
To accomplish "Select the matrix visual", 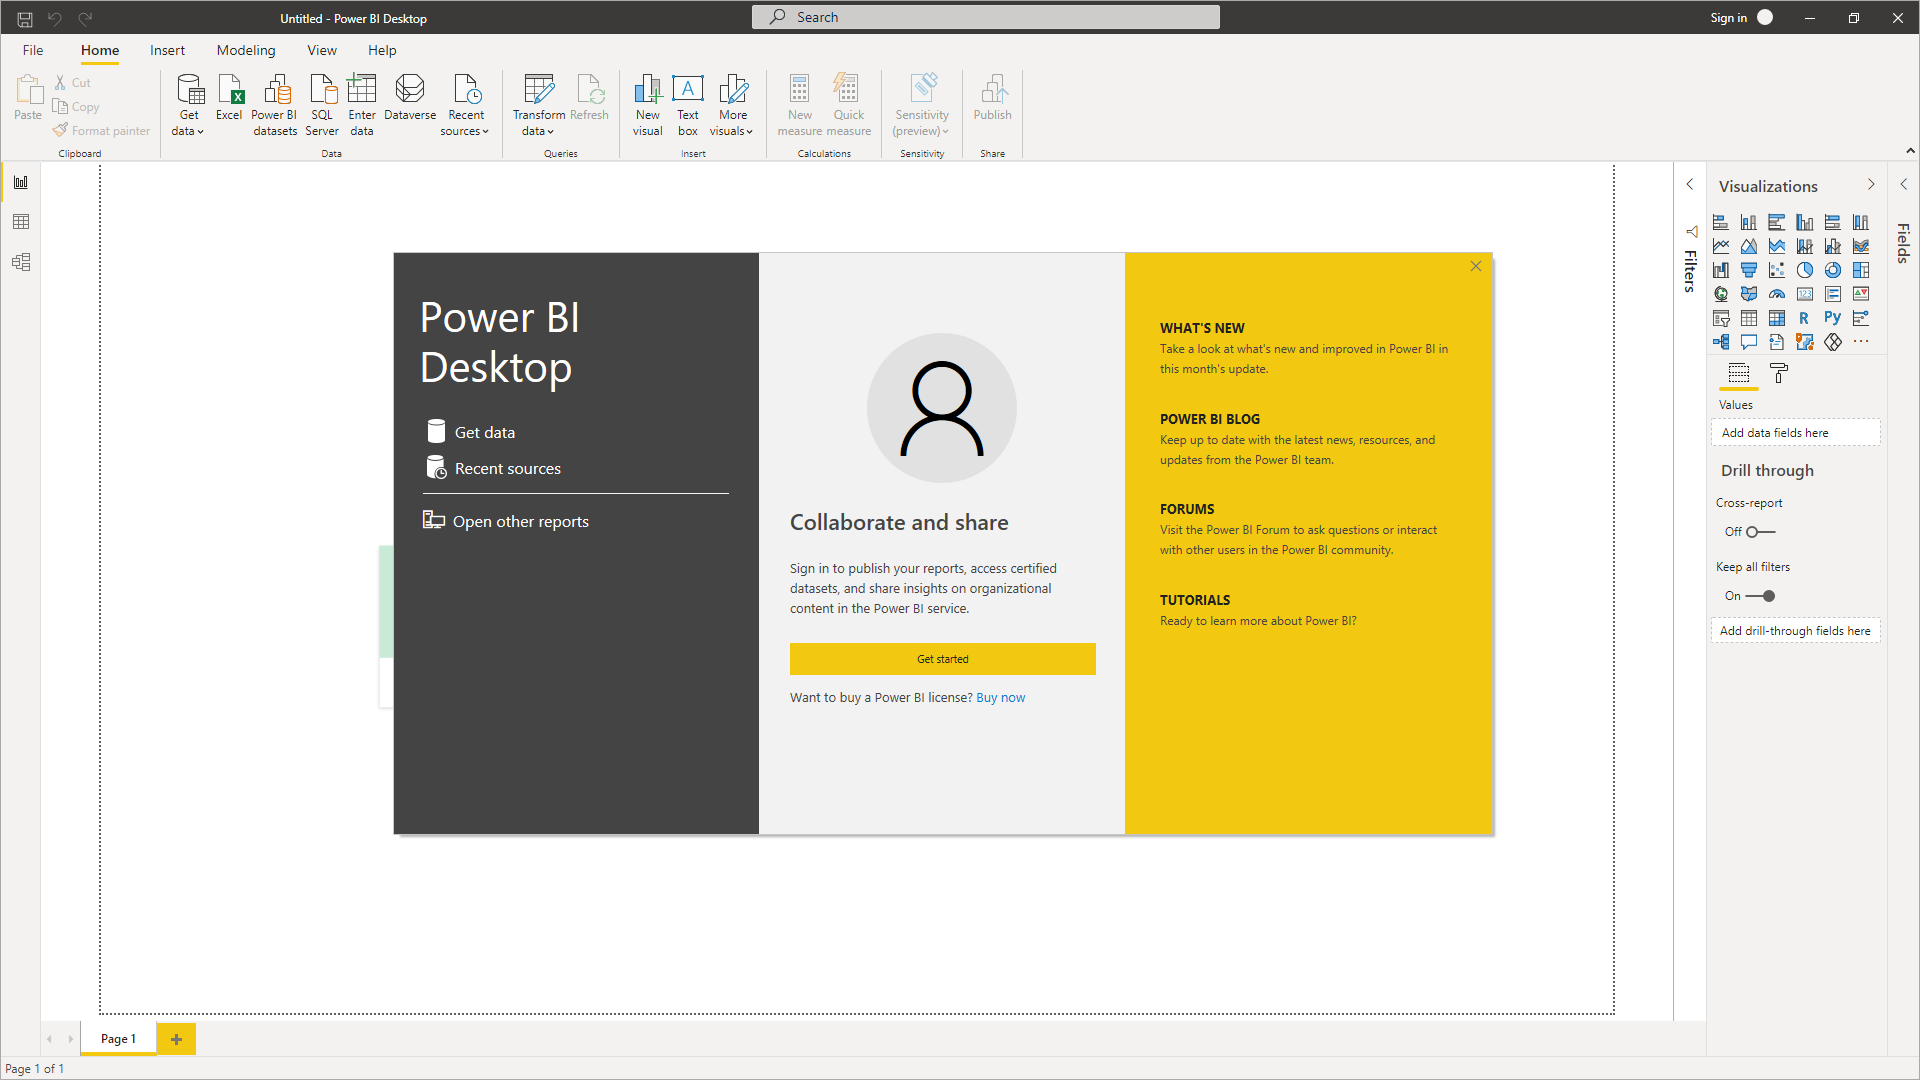I will click(x=1777, y=318).
